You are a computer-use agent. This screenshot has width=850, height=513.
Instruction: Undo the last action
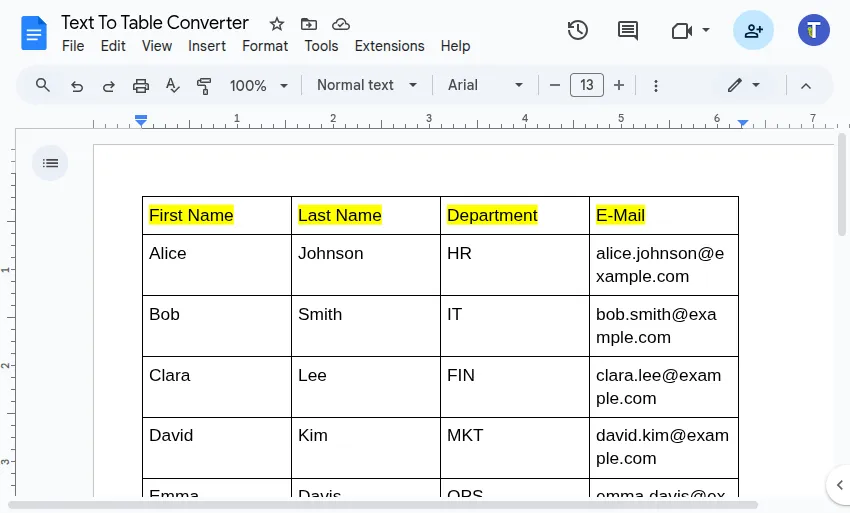click(77, 86)
